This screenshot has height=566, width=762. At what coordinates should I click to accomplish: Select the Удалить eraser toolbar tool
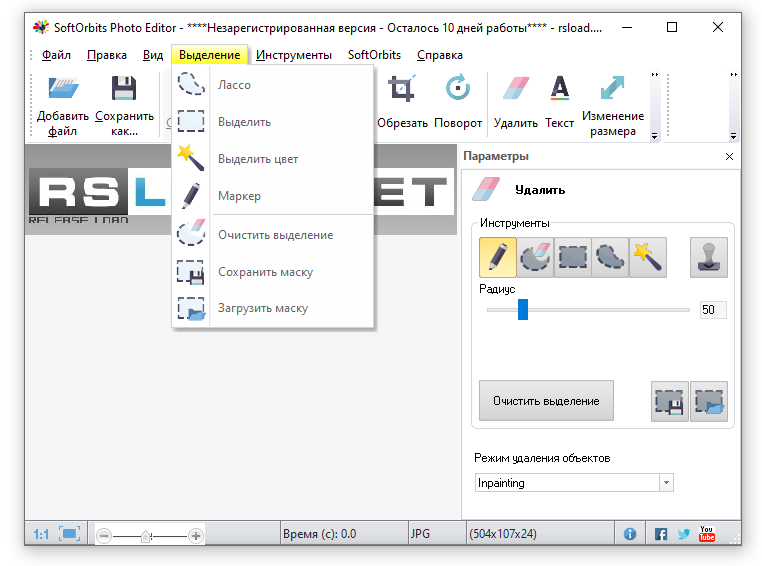(x=516, y=103)
